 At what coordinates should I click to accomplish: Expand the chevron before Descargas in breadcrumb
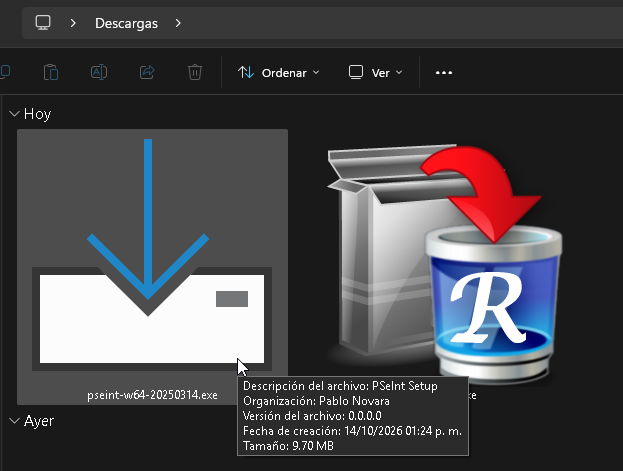[73, 23]
